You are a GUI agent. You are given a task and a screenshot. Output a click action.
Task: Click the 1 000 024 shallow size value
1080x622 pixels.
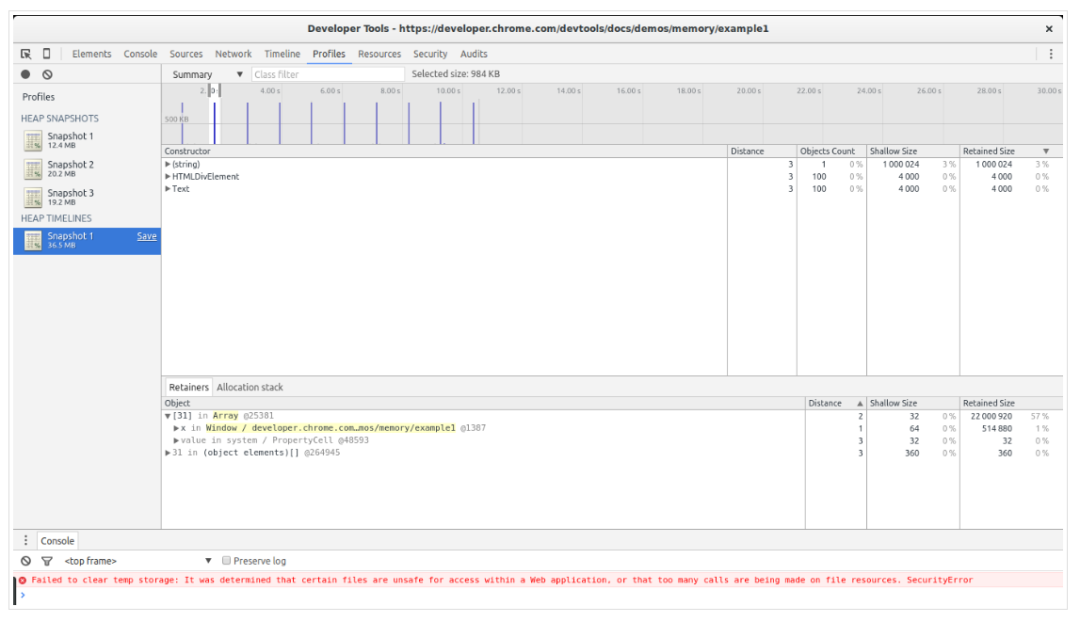(901, 164)
